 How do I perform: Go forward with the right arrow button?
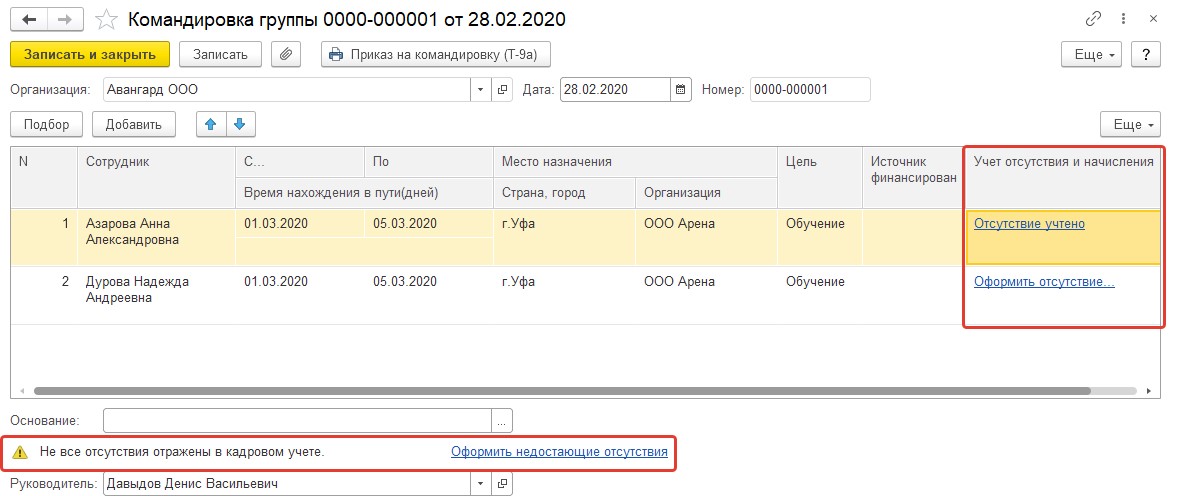click(x=65, y=19)
